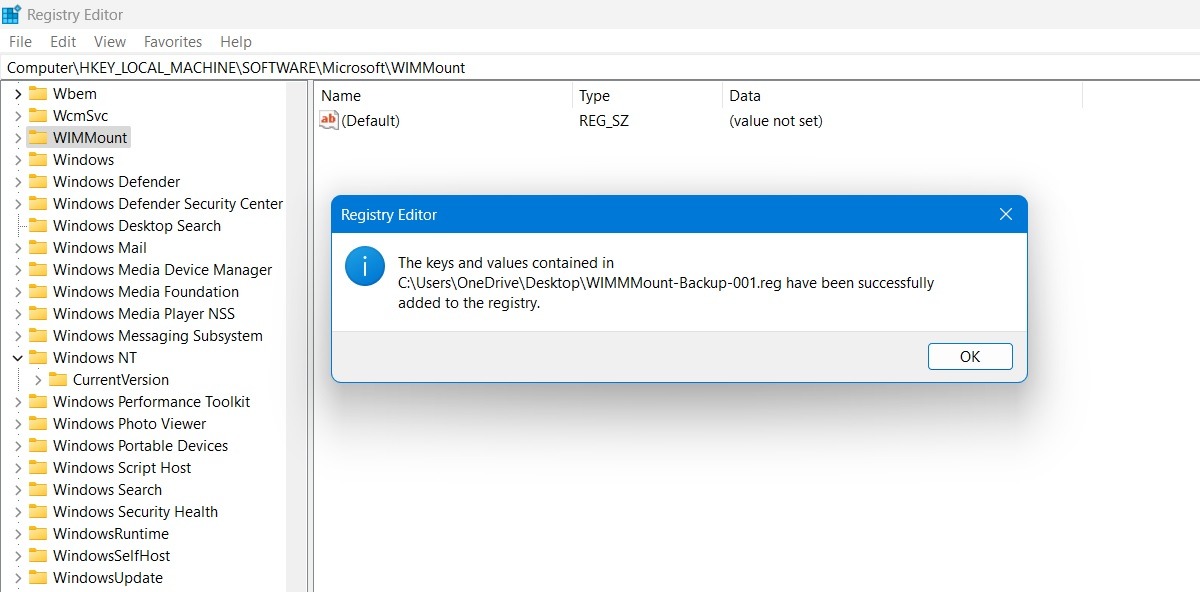Expand the Windows Search tree node

(18, 489)
